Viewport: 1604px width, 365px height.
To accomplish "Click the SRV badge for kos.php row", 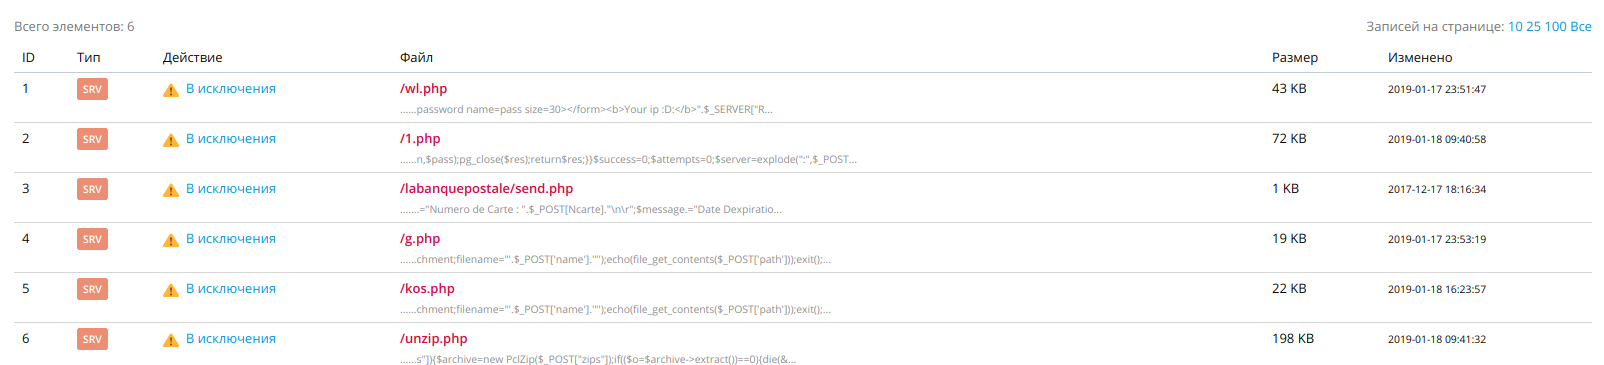I will (x=92, y=289).
